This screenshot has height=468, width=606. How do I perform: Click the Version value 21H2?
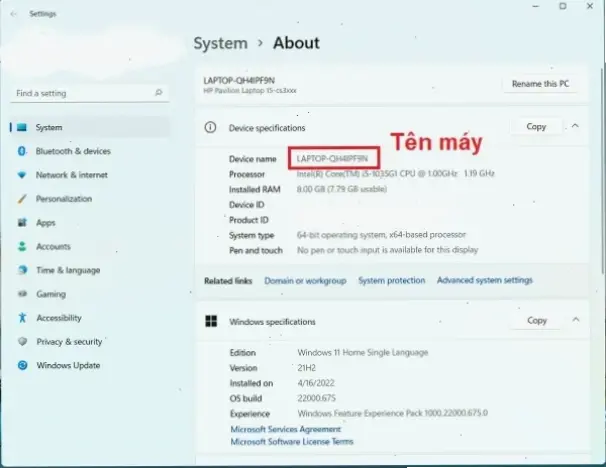(306, 368)
